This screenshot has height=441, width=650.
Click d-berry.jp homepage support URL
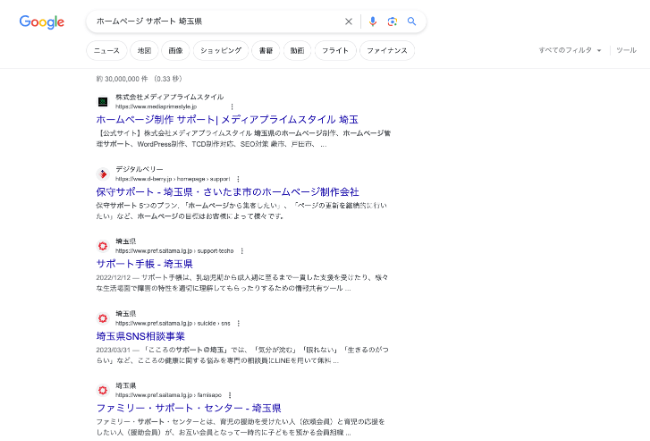tap(172, 179)
